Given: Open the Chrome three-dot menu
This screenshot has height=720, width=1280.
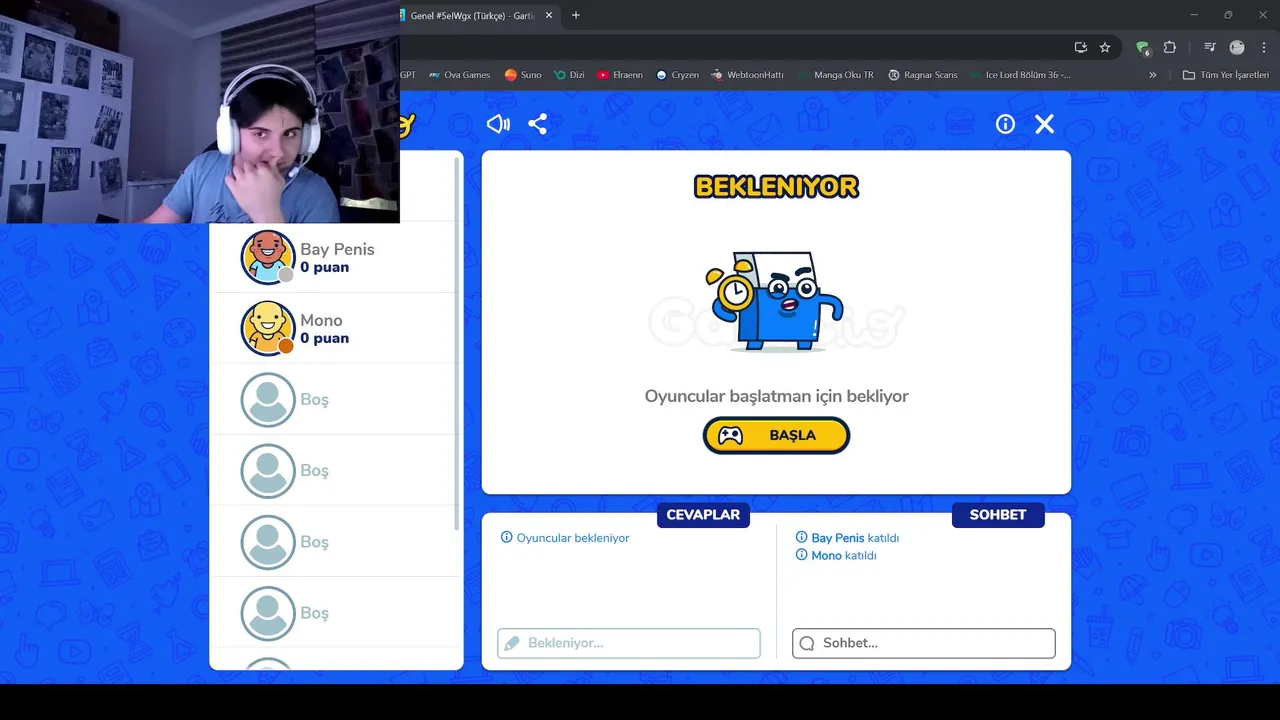Looking at the screenshot, I should point(1265,47).
